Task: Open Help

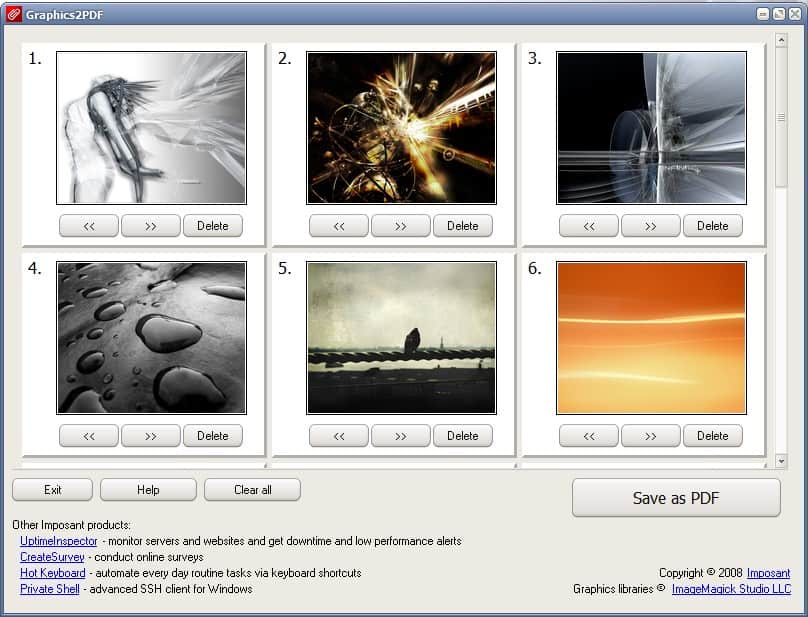Action: tap(148, 490)
